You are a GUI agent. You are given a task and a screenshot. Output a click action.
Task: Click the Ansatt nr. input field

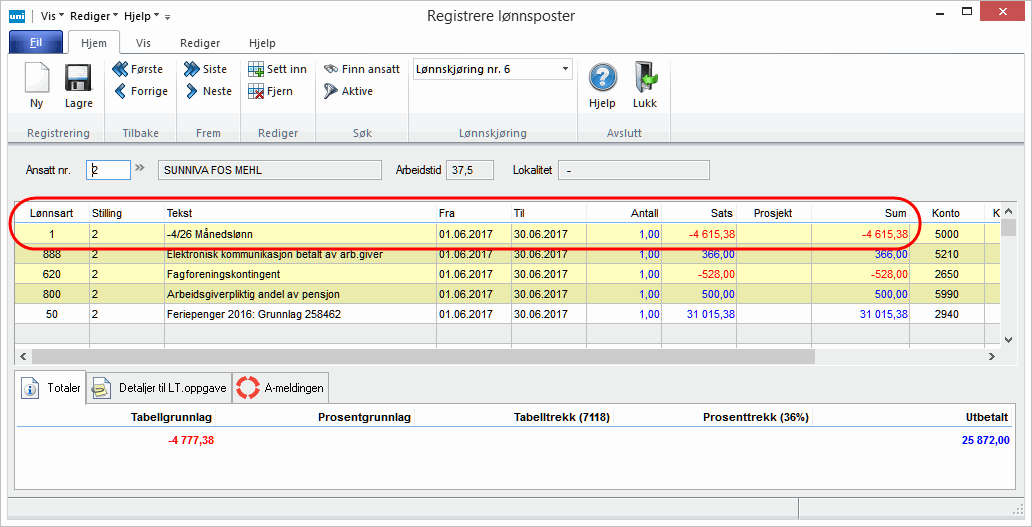(108, 170)
